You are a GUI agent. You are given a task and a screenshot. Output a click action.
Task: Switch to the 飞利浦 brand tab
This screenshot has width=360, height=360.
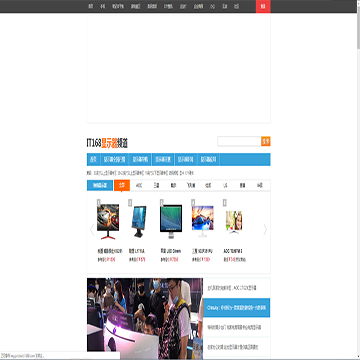pyautogui.click(x=191, y=185)
